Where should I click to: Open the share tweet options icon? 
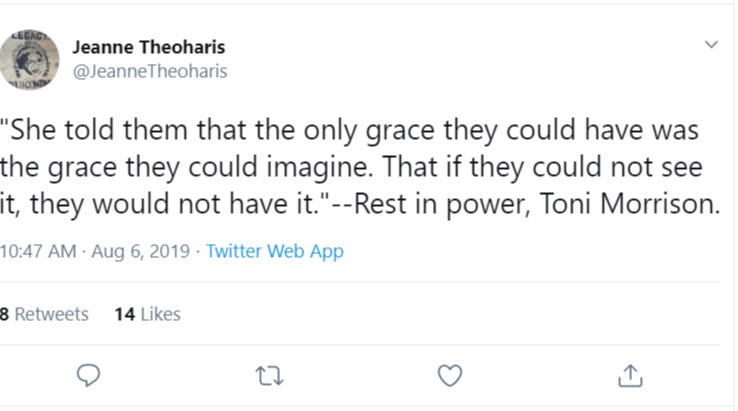630,374
